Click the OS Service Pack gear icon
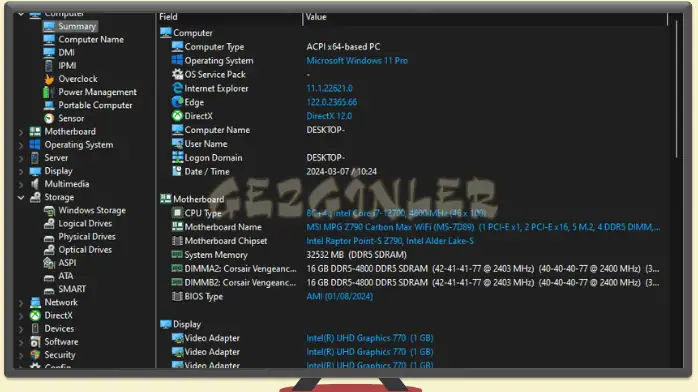This screenshot has height=392, width=698. [177, 74]
